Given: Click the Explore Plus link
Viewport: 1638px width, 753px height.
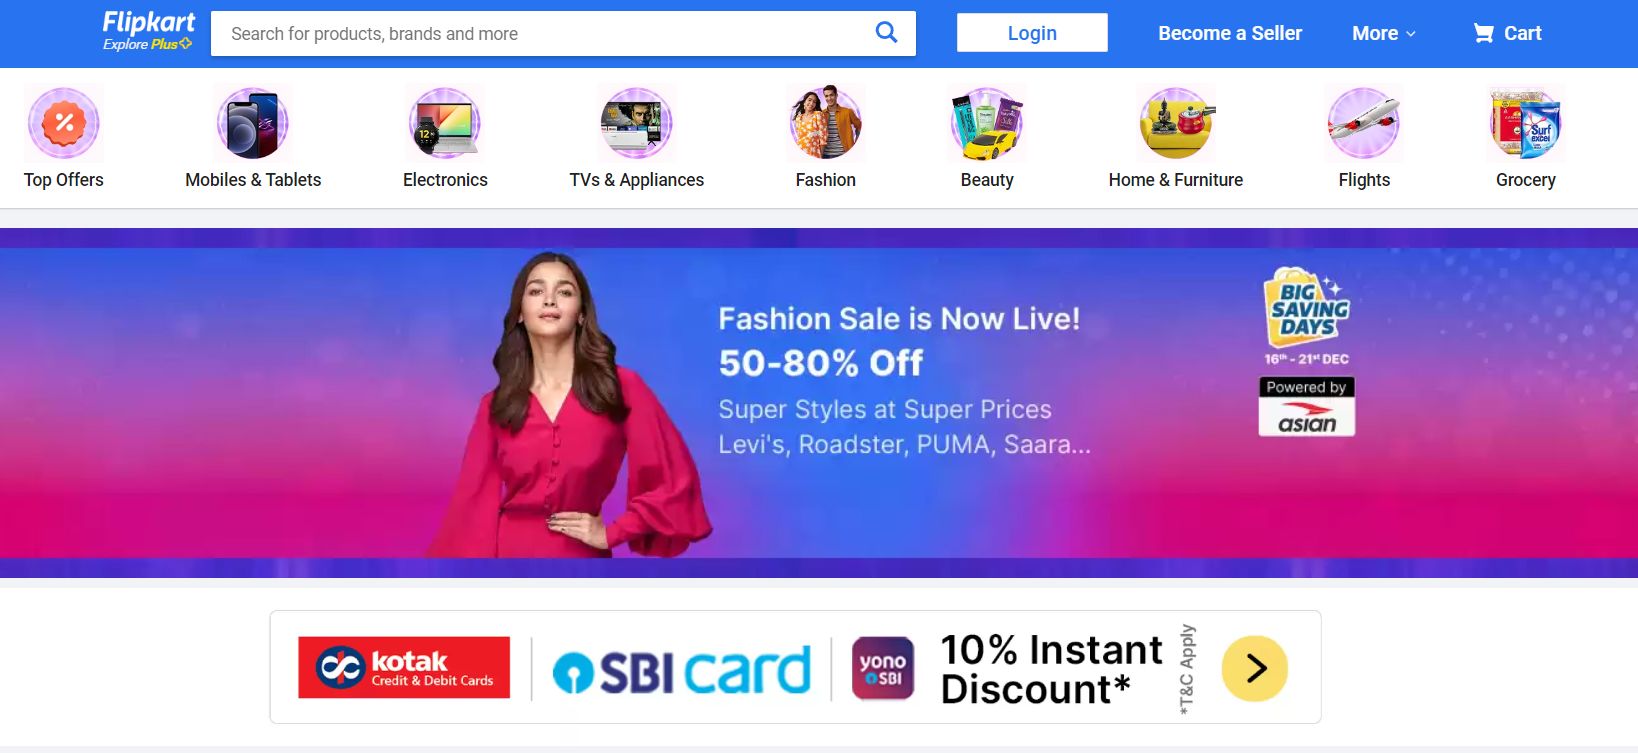Looking at the screenshot, I should tap(147, 44).
